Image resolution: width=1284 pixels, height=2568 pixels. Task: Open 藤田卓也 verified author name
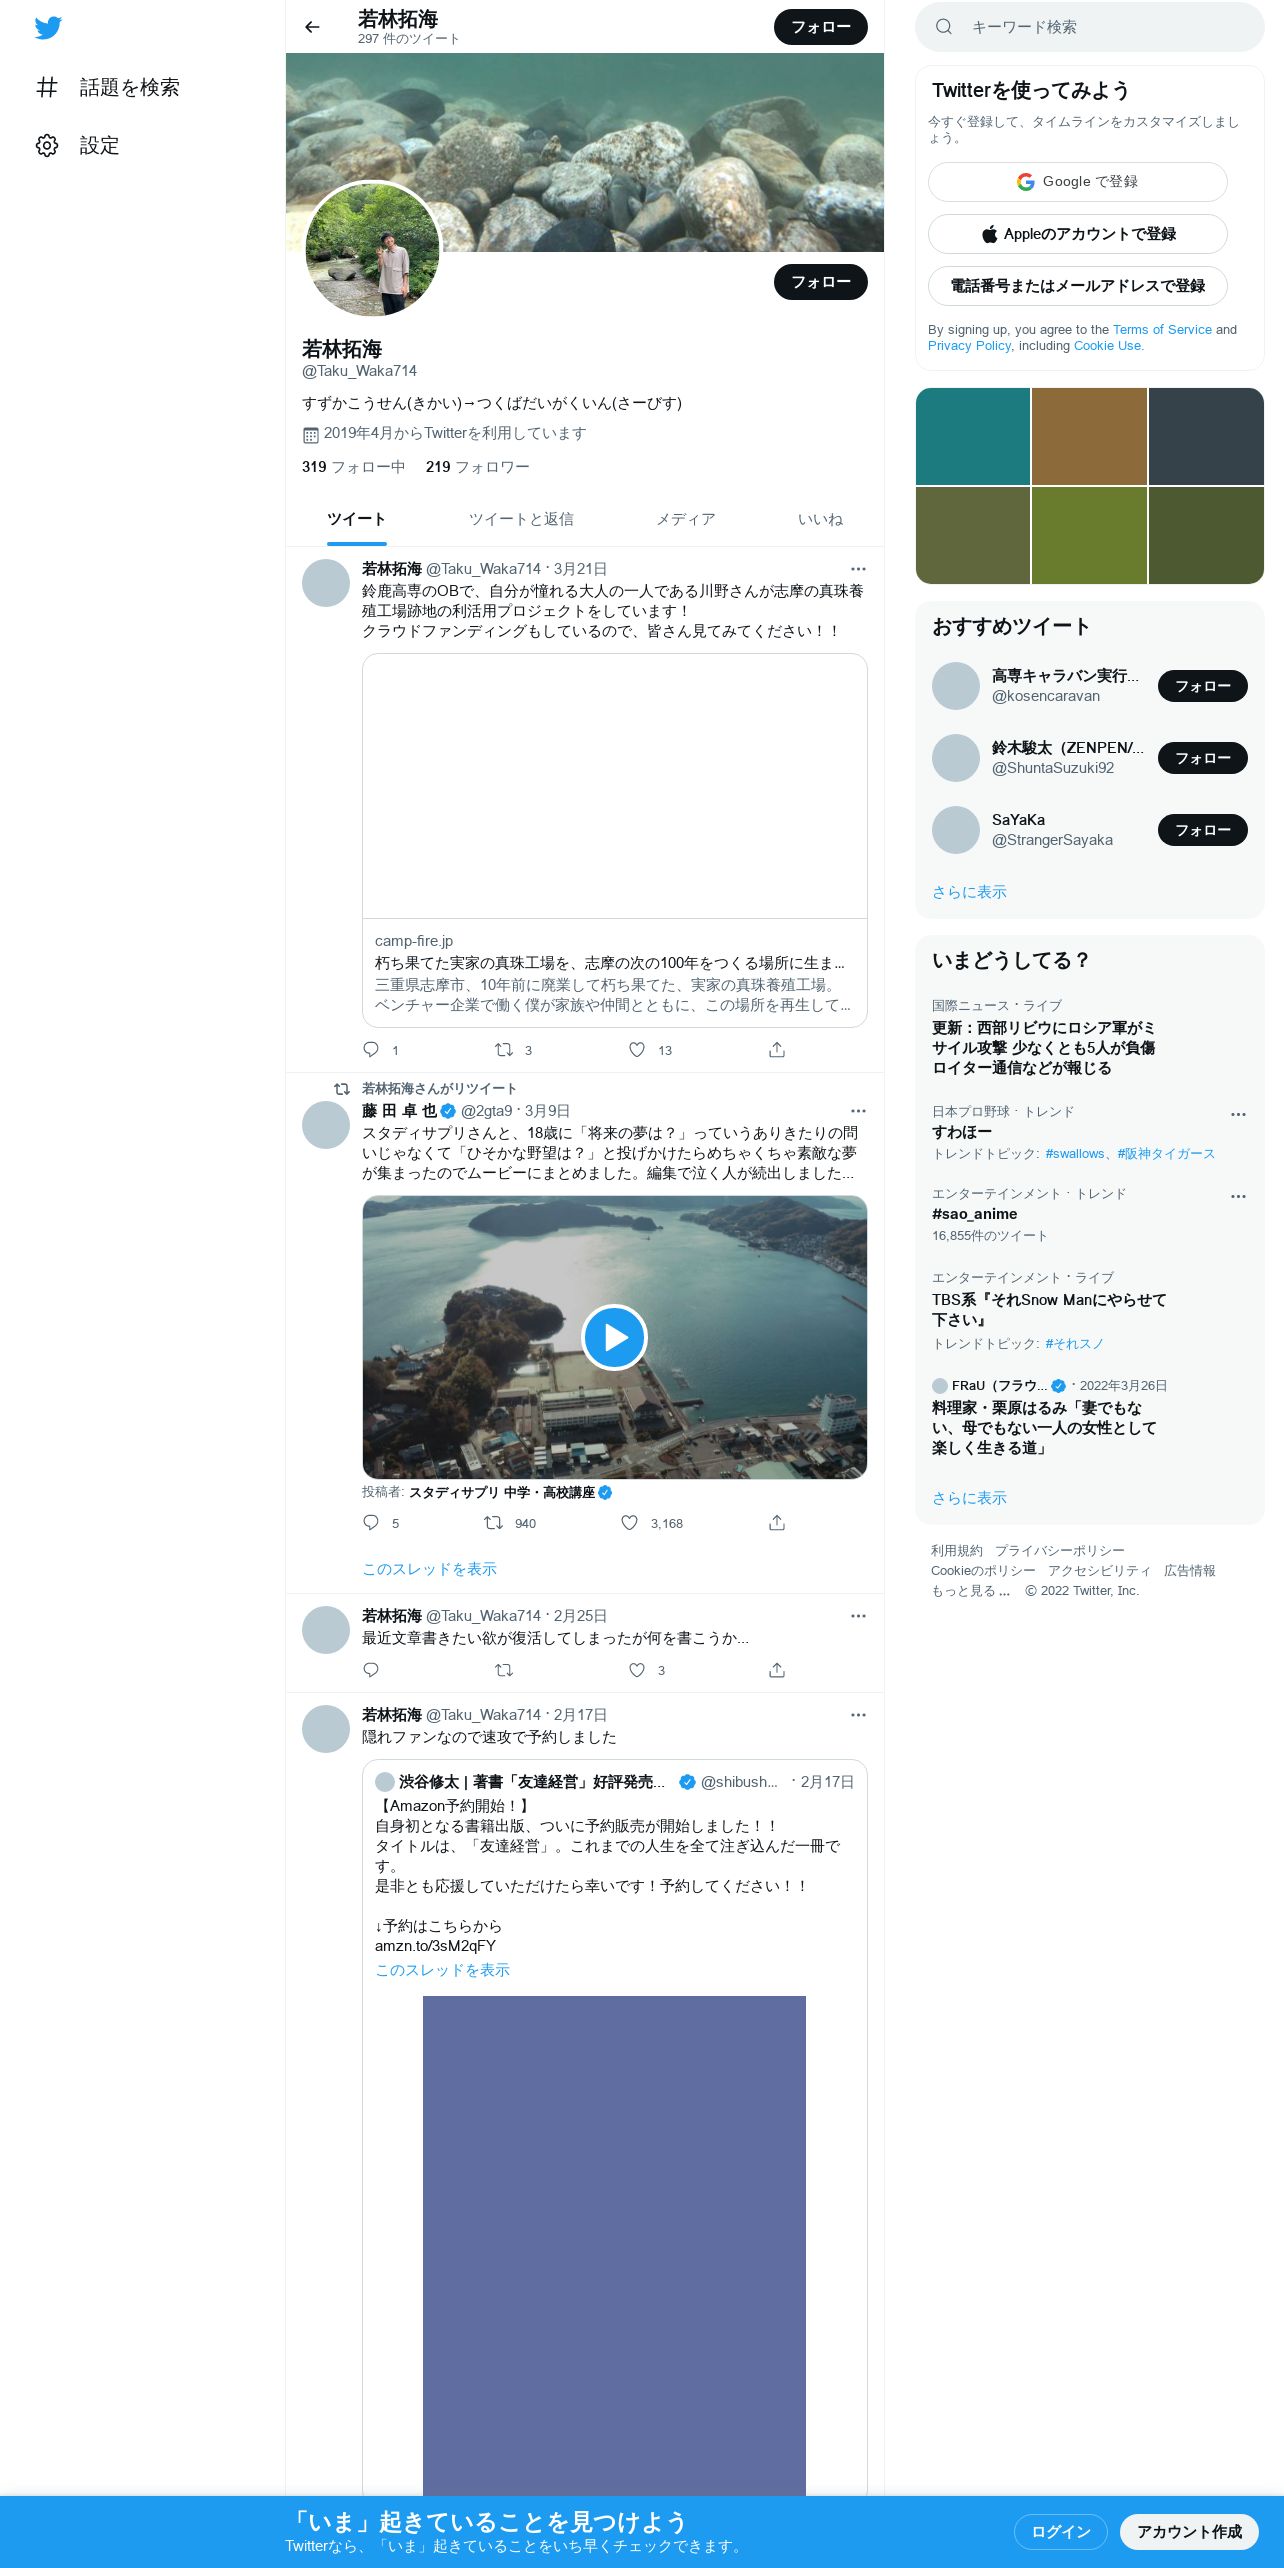coord(408,1111)
